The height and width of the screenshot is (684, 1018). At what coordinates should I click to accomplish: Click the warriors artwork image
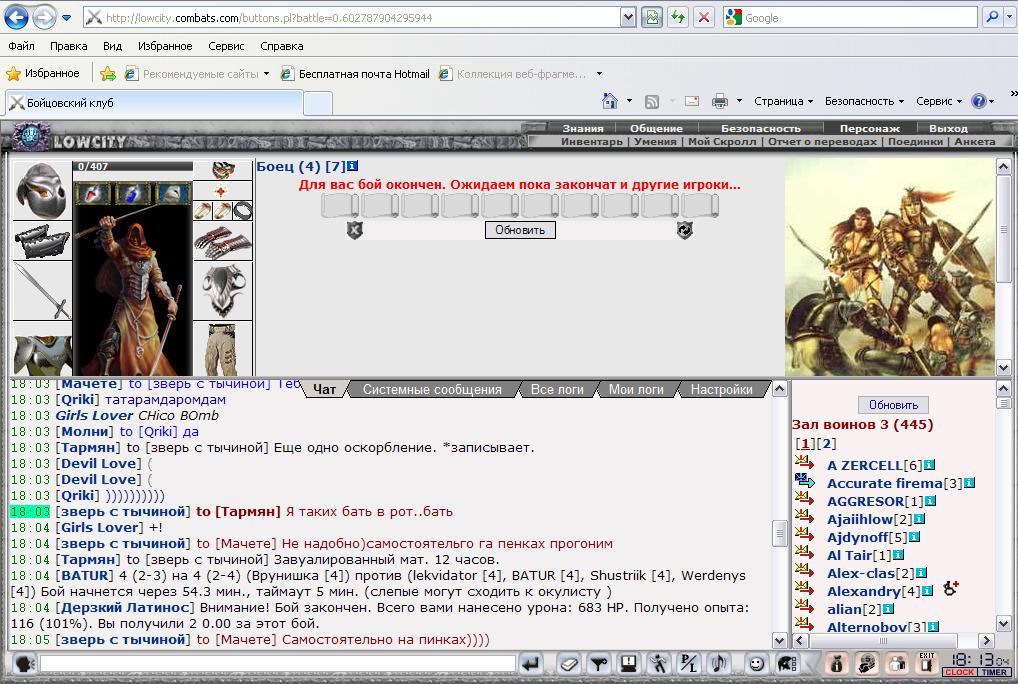[x=889, y=267]
